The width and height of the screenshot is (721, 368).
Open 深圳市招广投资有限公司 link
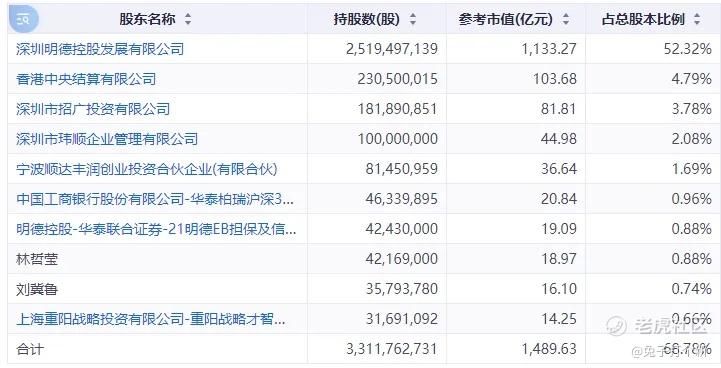tap(93, 109)
